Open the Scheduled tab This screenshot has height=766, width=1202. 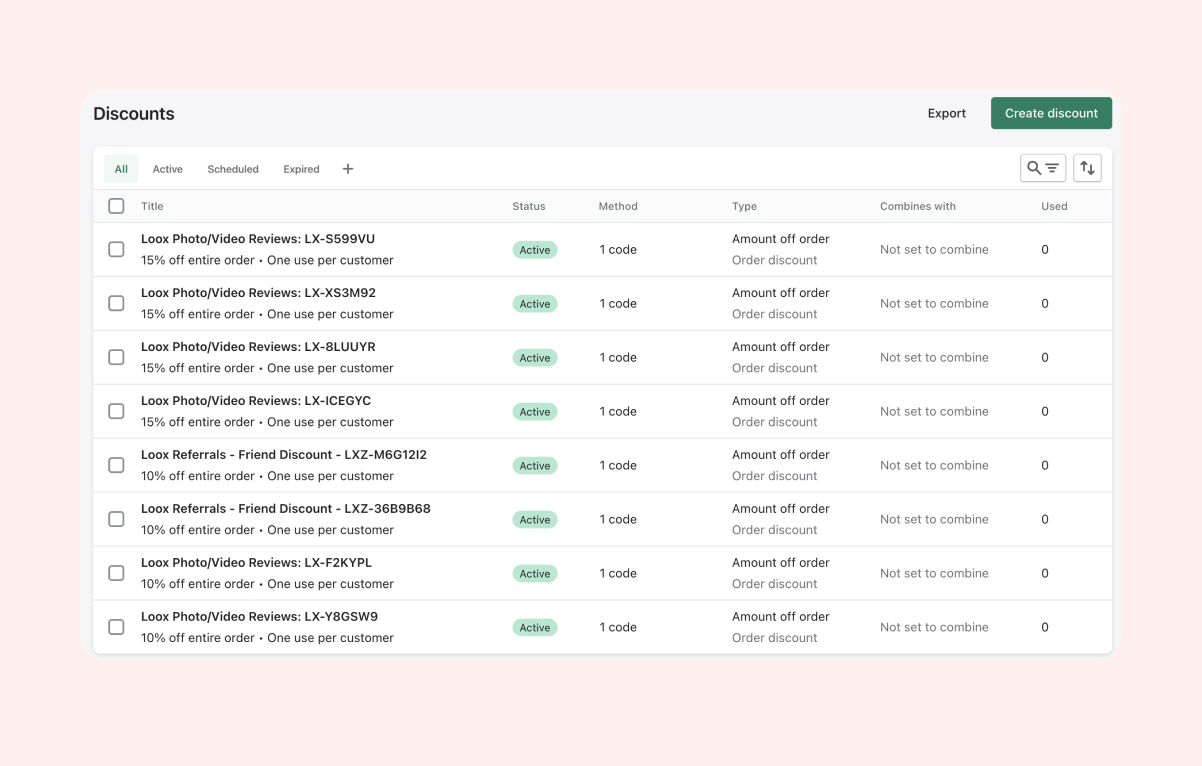pos(233,169)
